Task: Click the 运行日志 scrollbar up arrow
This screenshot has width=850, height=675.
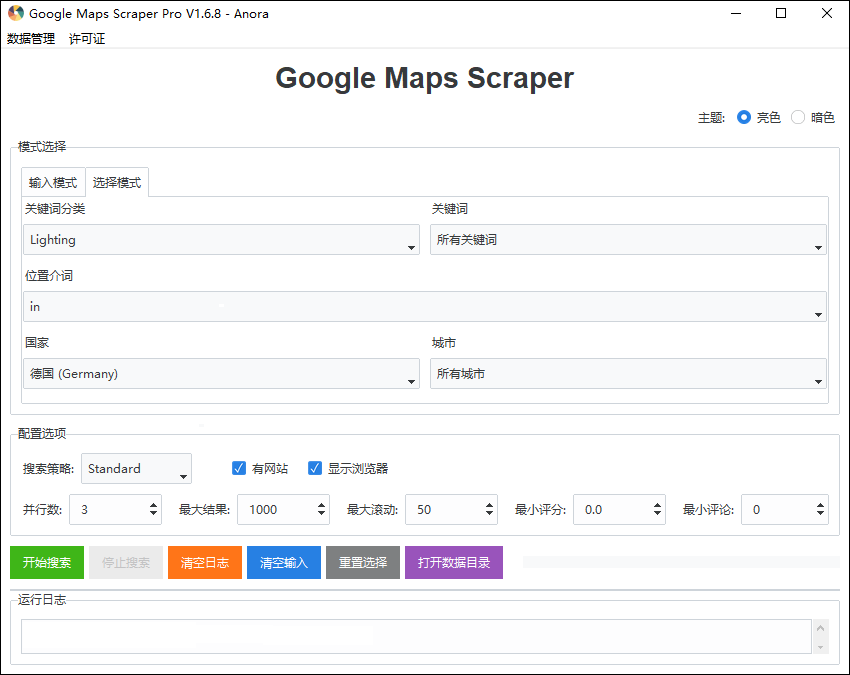Action: coord(820,628)
